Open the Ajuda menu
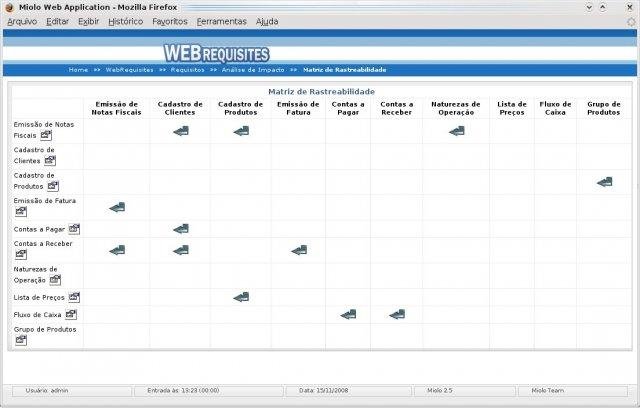This screenshot has height=408, width=640. click(x=267, y=22)
